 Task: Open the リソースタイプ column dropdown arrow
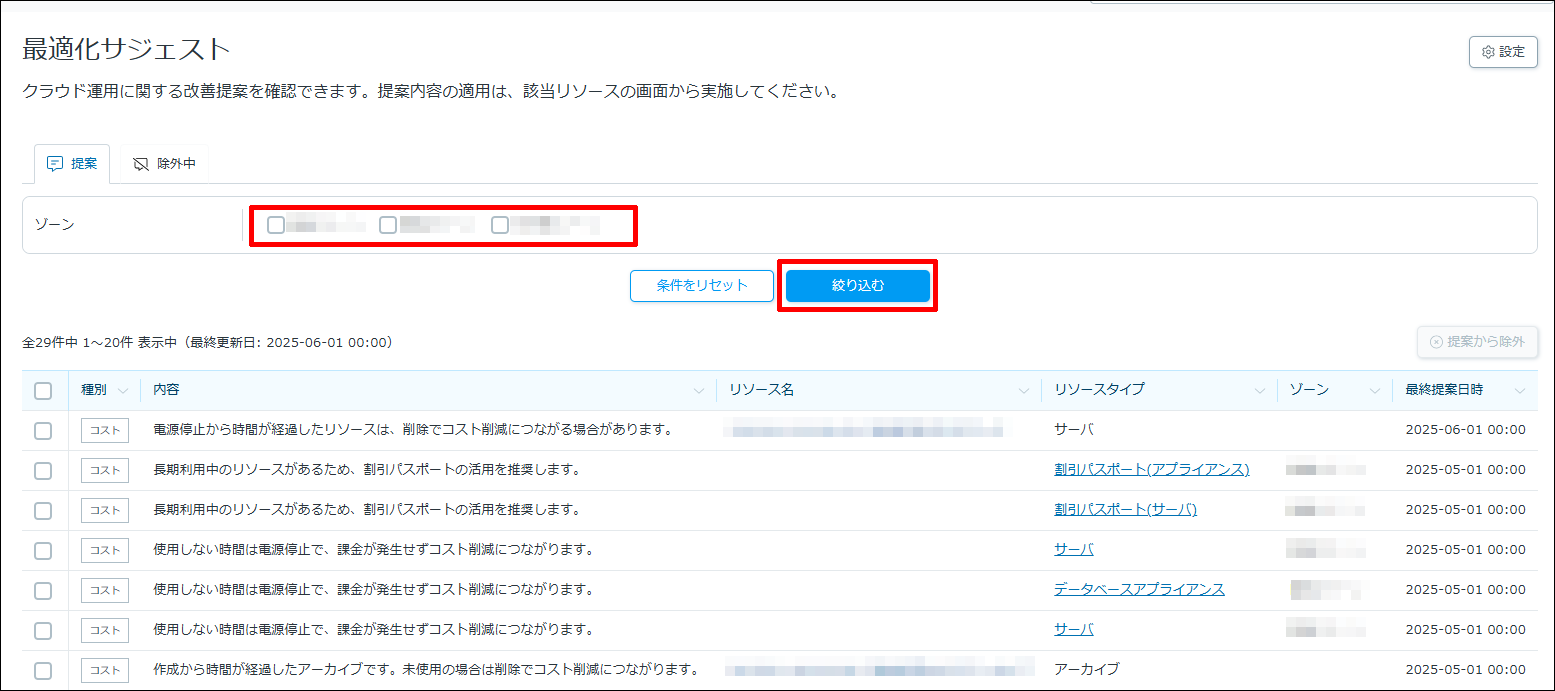pyautogui.click(x=1259, y=390)
